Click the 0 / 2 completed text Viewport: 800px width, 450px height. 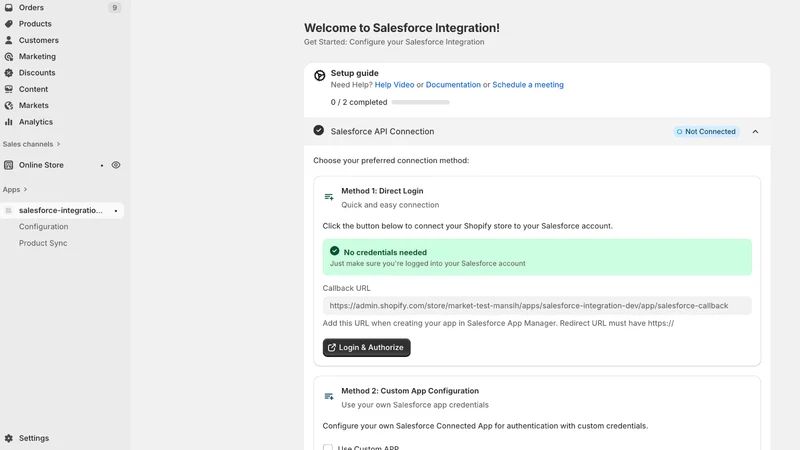point(359,103)
